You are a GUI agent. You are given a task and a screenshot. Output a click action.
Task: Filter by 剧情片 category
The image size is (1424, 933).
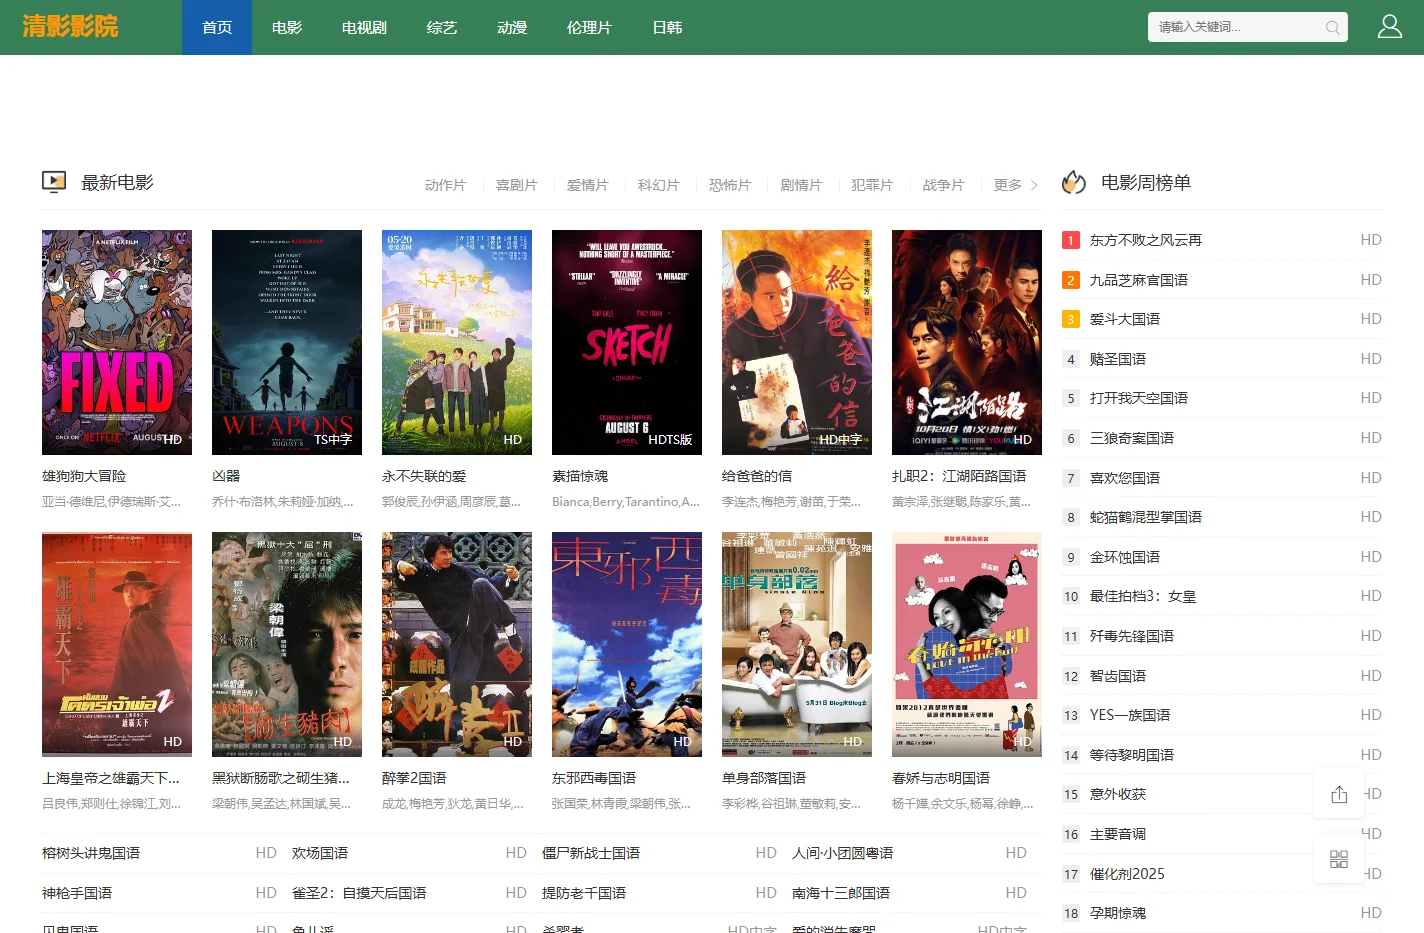(800, 185)
